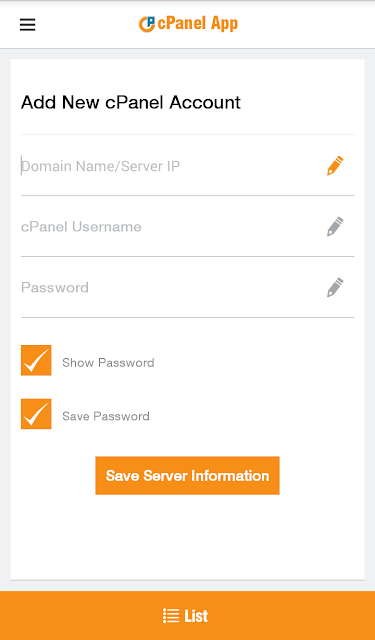Click the white checkmark in Show Password box
The width and height of the screenshot is (375, 640).
coord(36,360)
